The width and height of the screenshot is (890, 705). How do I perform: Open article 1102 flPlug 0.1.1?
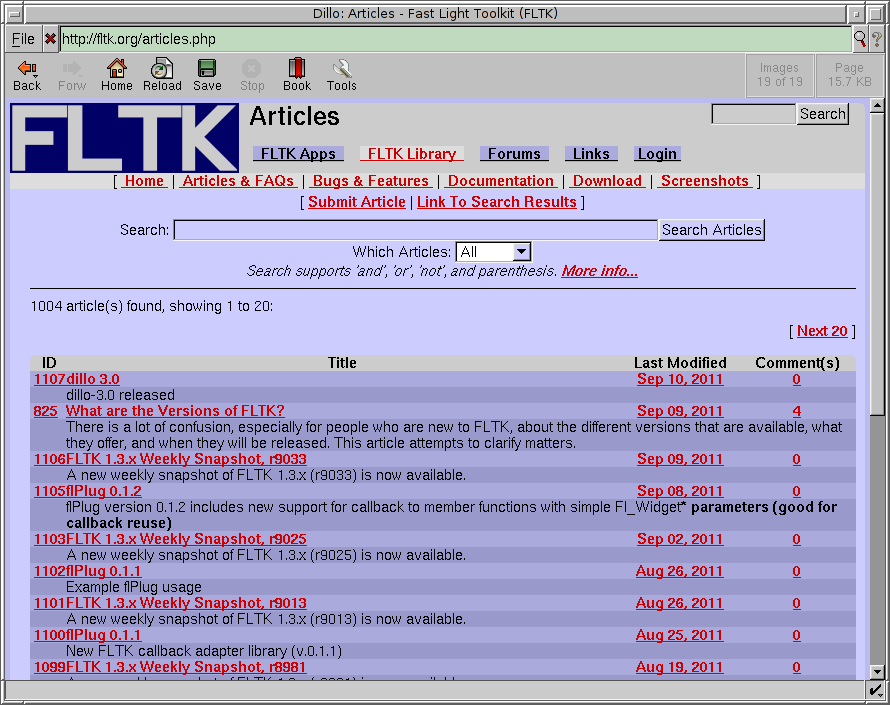(103, 571)
